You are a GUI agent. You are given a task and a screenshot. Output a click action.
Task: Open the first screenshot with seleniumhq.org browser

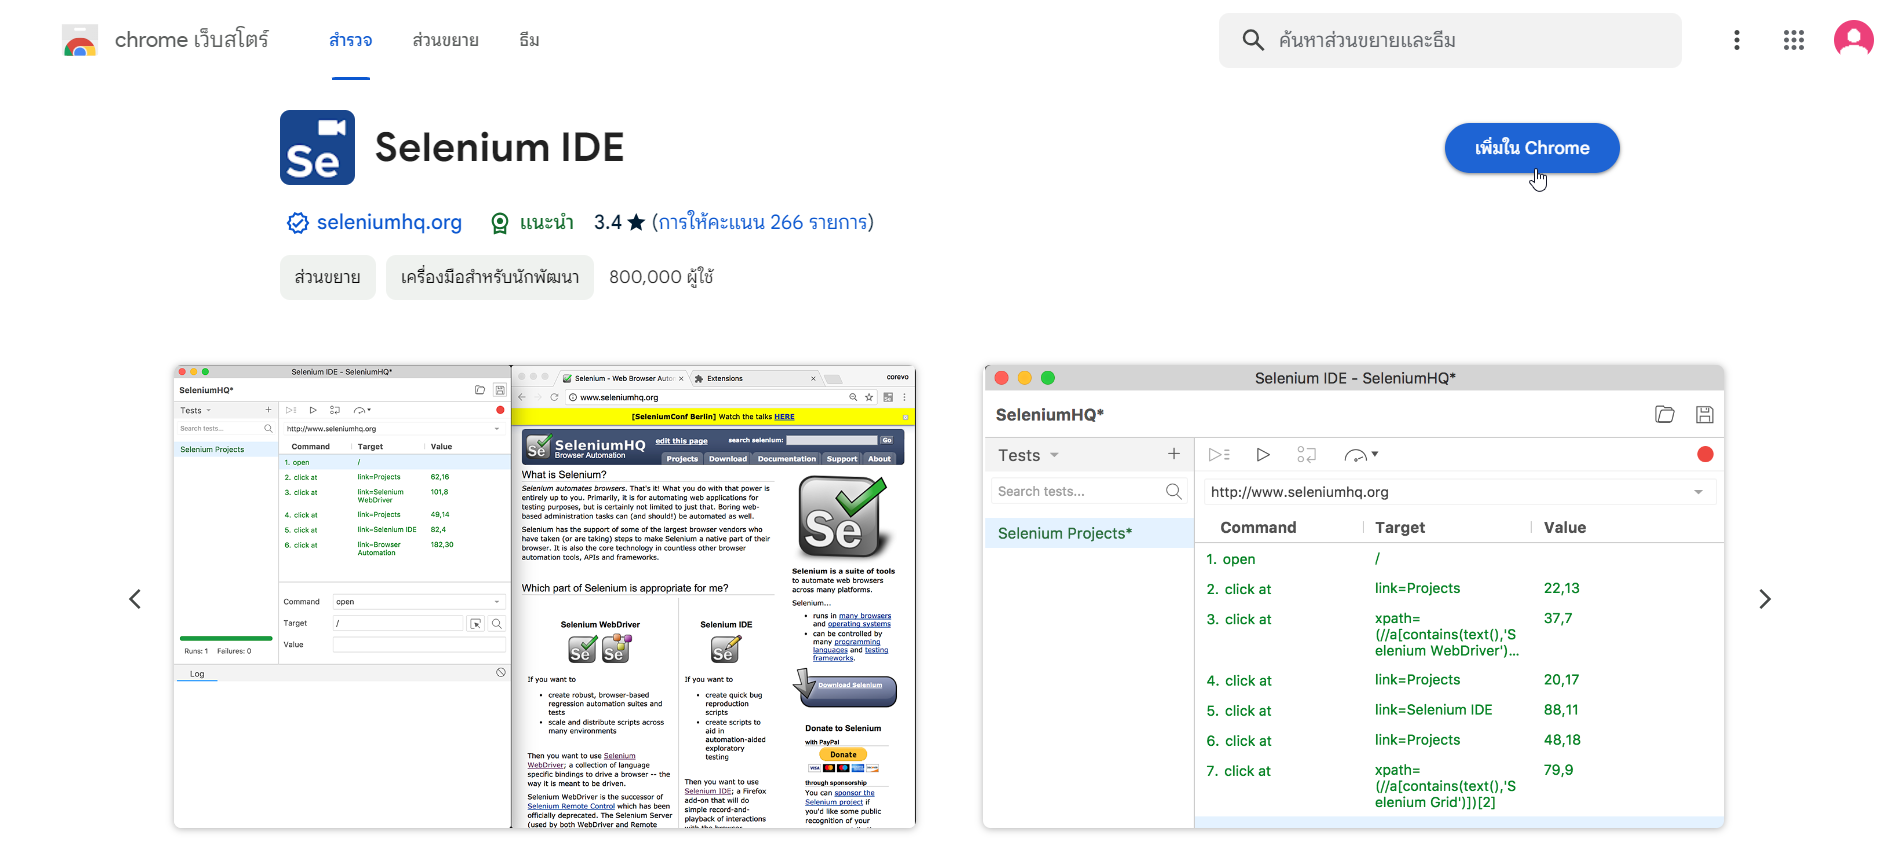(x=545, y=597)
